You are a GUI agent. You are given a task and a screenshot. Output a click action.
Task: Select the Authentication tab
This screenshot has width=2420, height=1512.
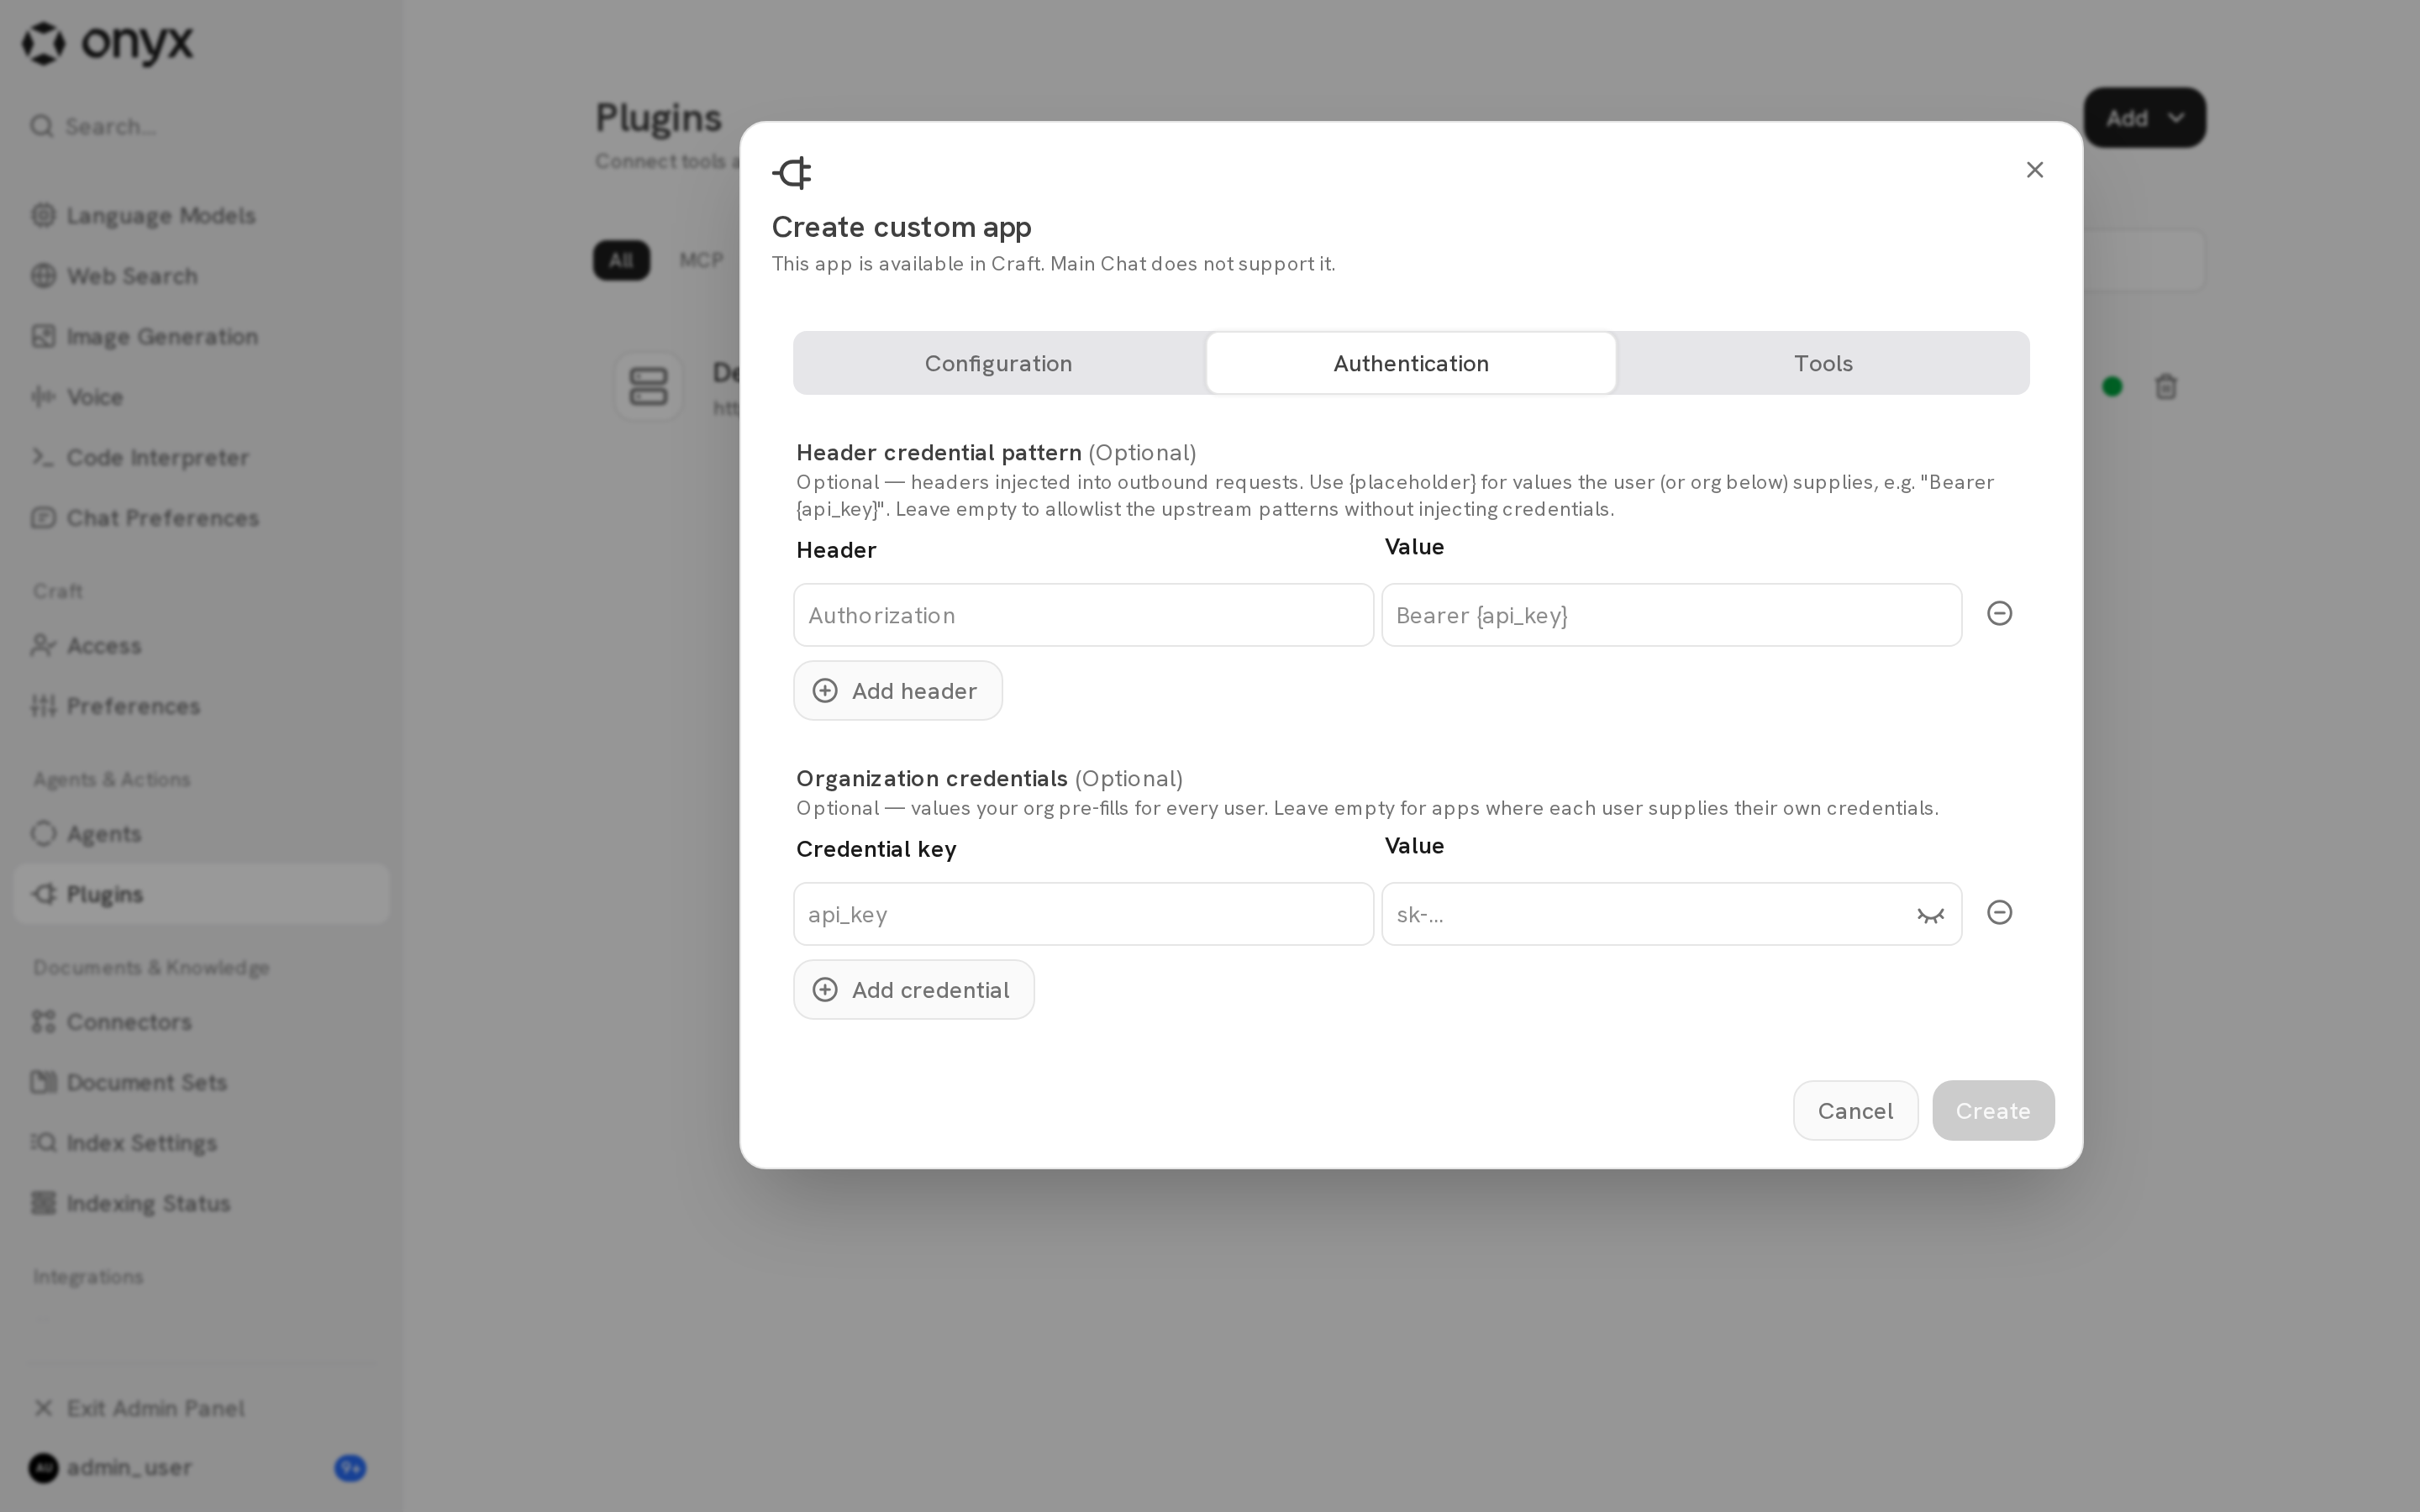click(x=1410, y=363)
